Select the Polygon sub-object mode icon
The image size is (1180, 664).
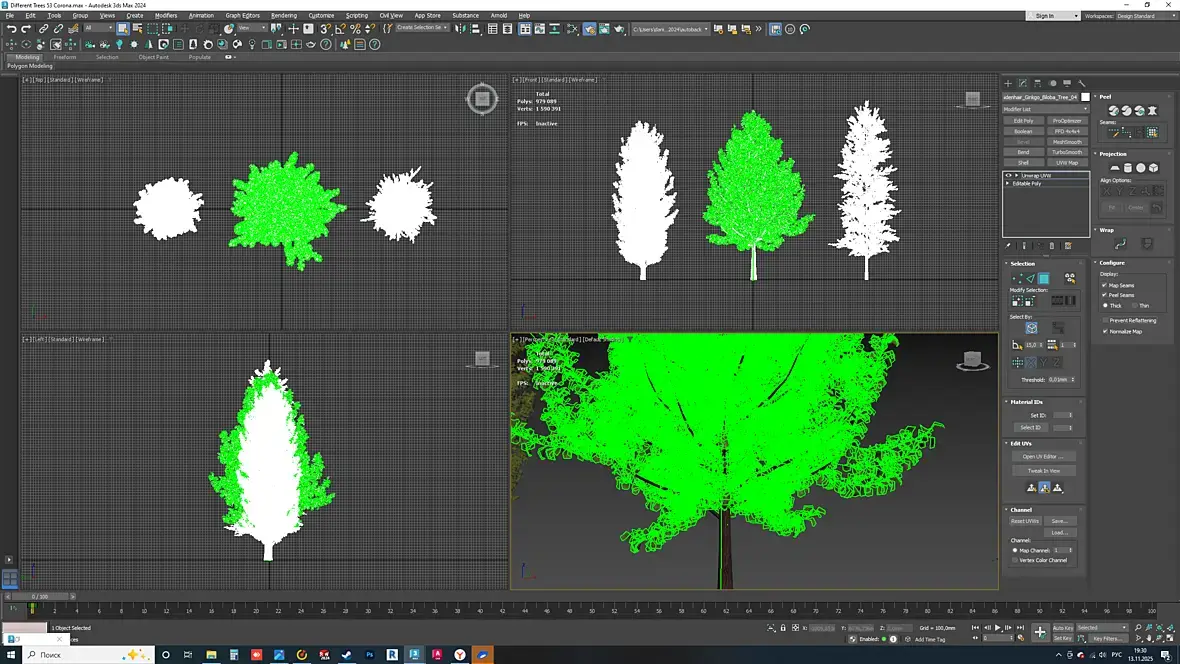(1043, 279)
